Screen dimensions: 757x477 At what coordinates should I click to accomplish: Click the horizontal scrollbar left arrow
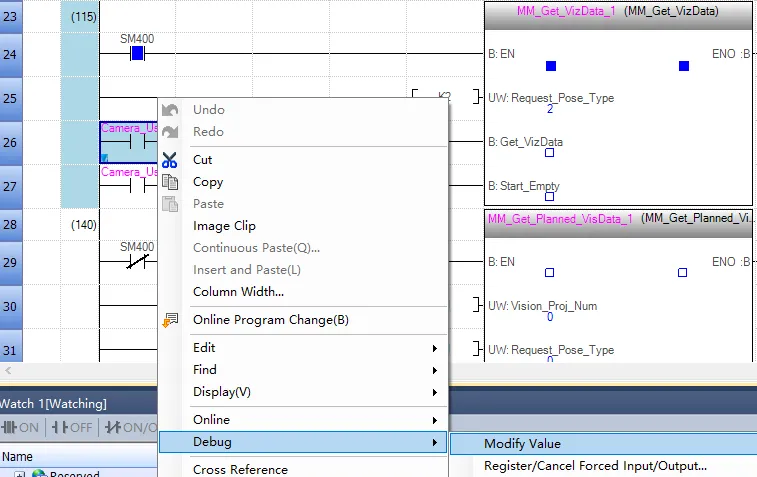click(x=8, y=371)
